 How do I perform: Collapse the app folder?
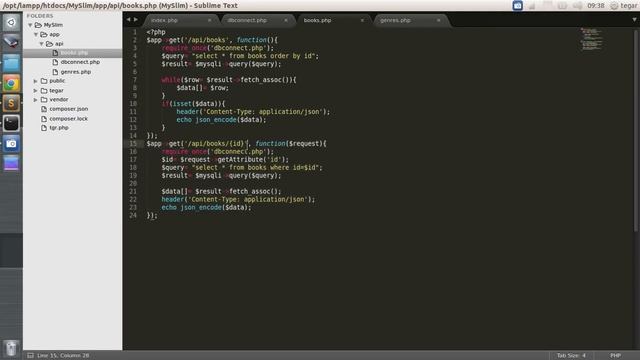36,34
